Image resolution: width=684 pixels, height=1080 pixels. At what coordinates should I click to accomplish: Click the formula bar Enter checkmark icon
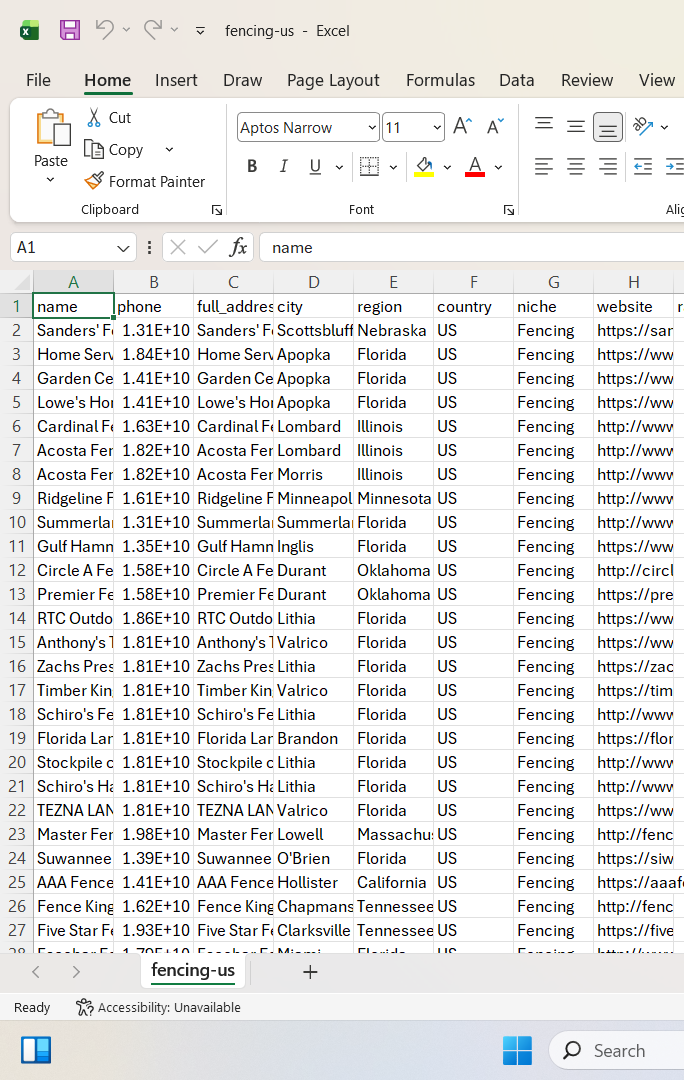[207, 247]
